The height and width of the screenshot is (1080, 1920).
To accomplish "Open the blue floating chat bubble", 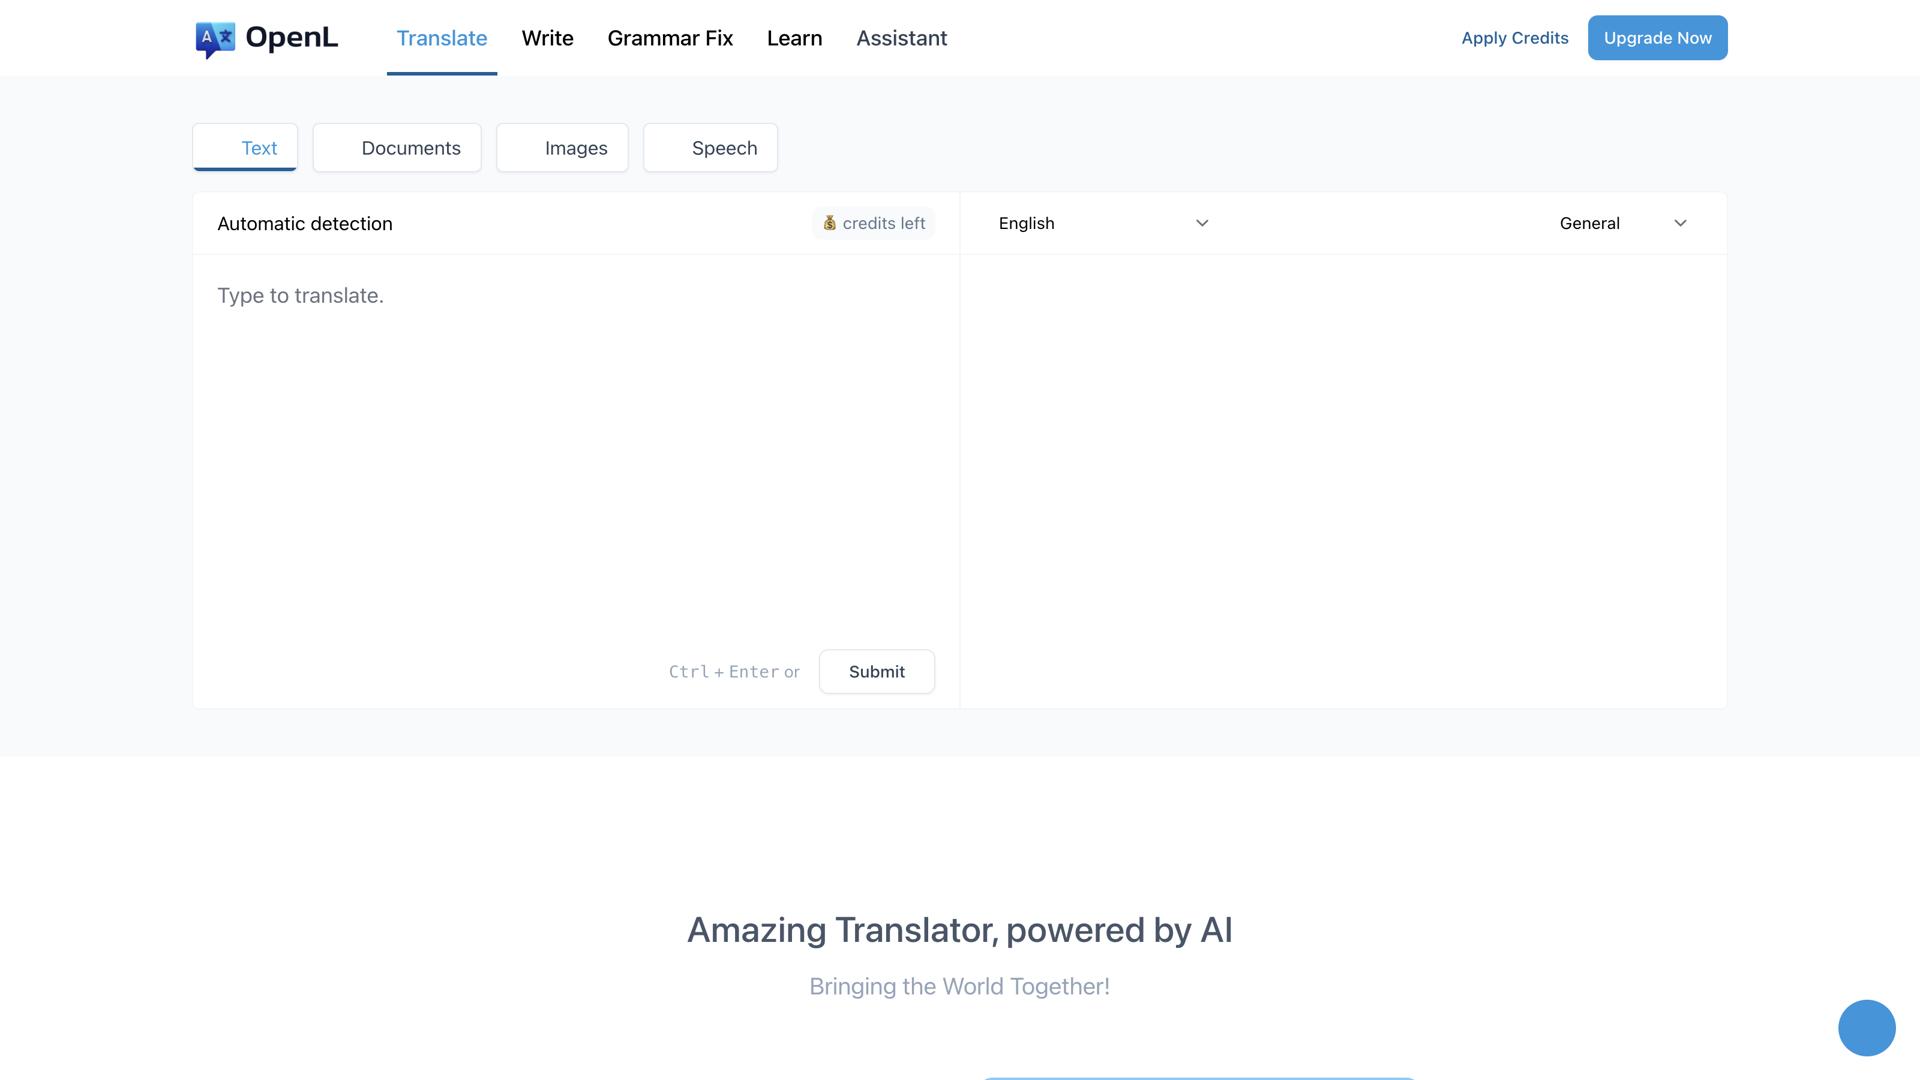I will 1866,1027.
